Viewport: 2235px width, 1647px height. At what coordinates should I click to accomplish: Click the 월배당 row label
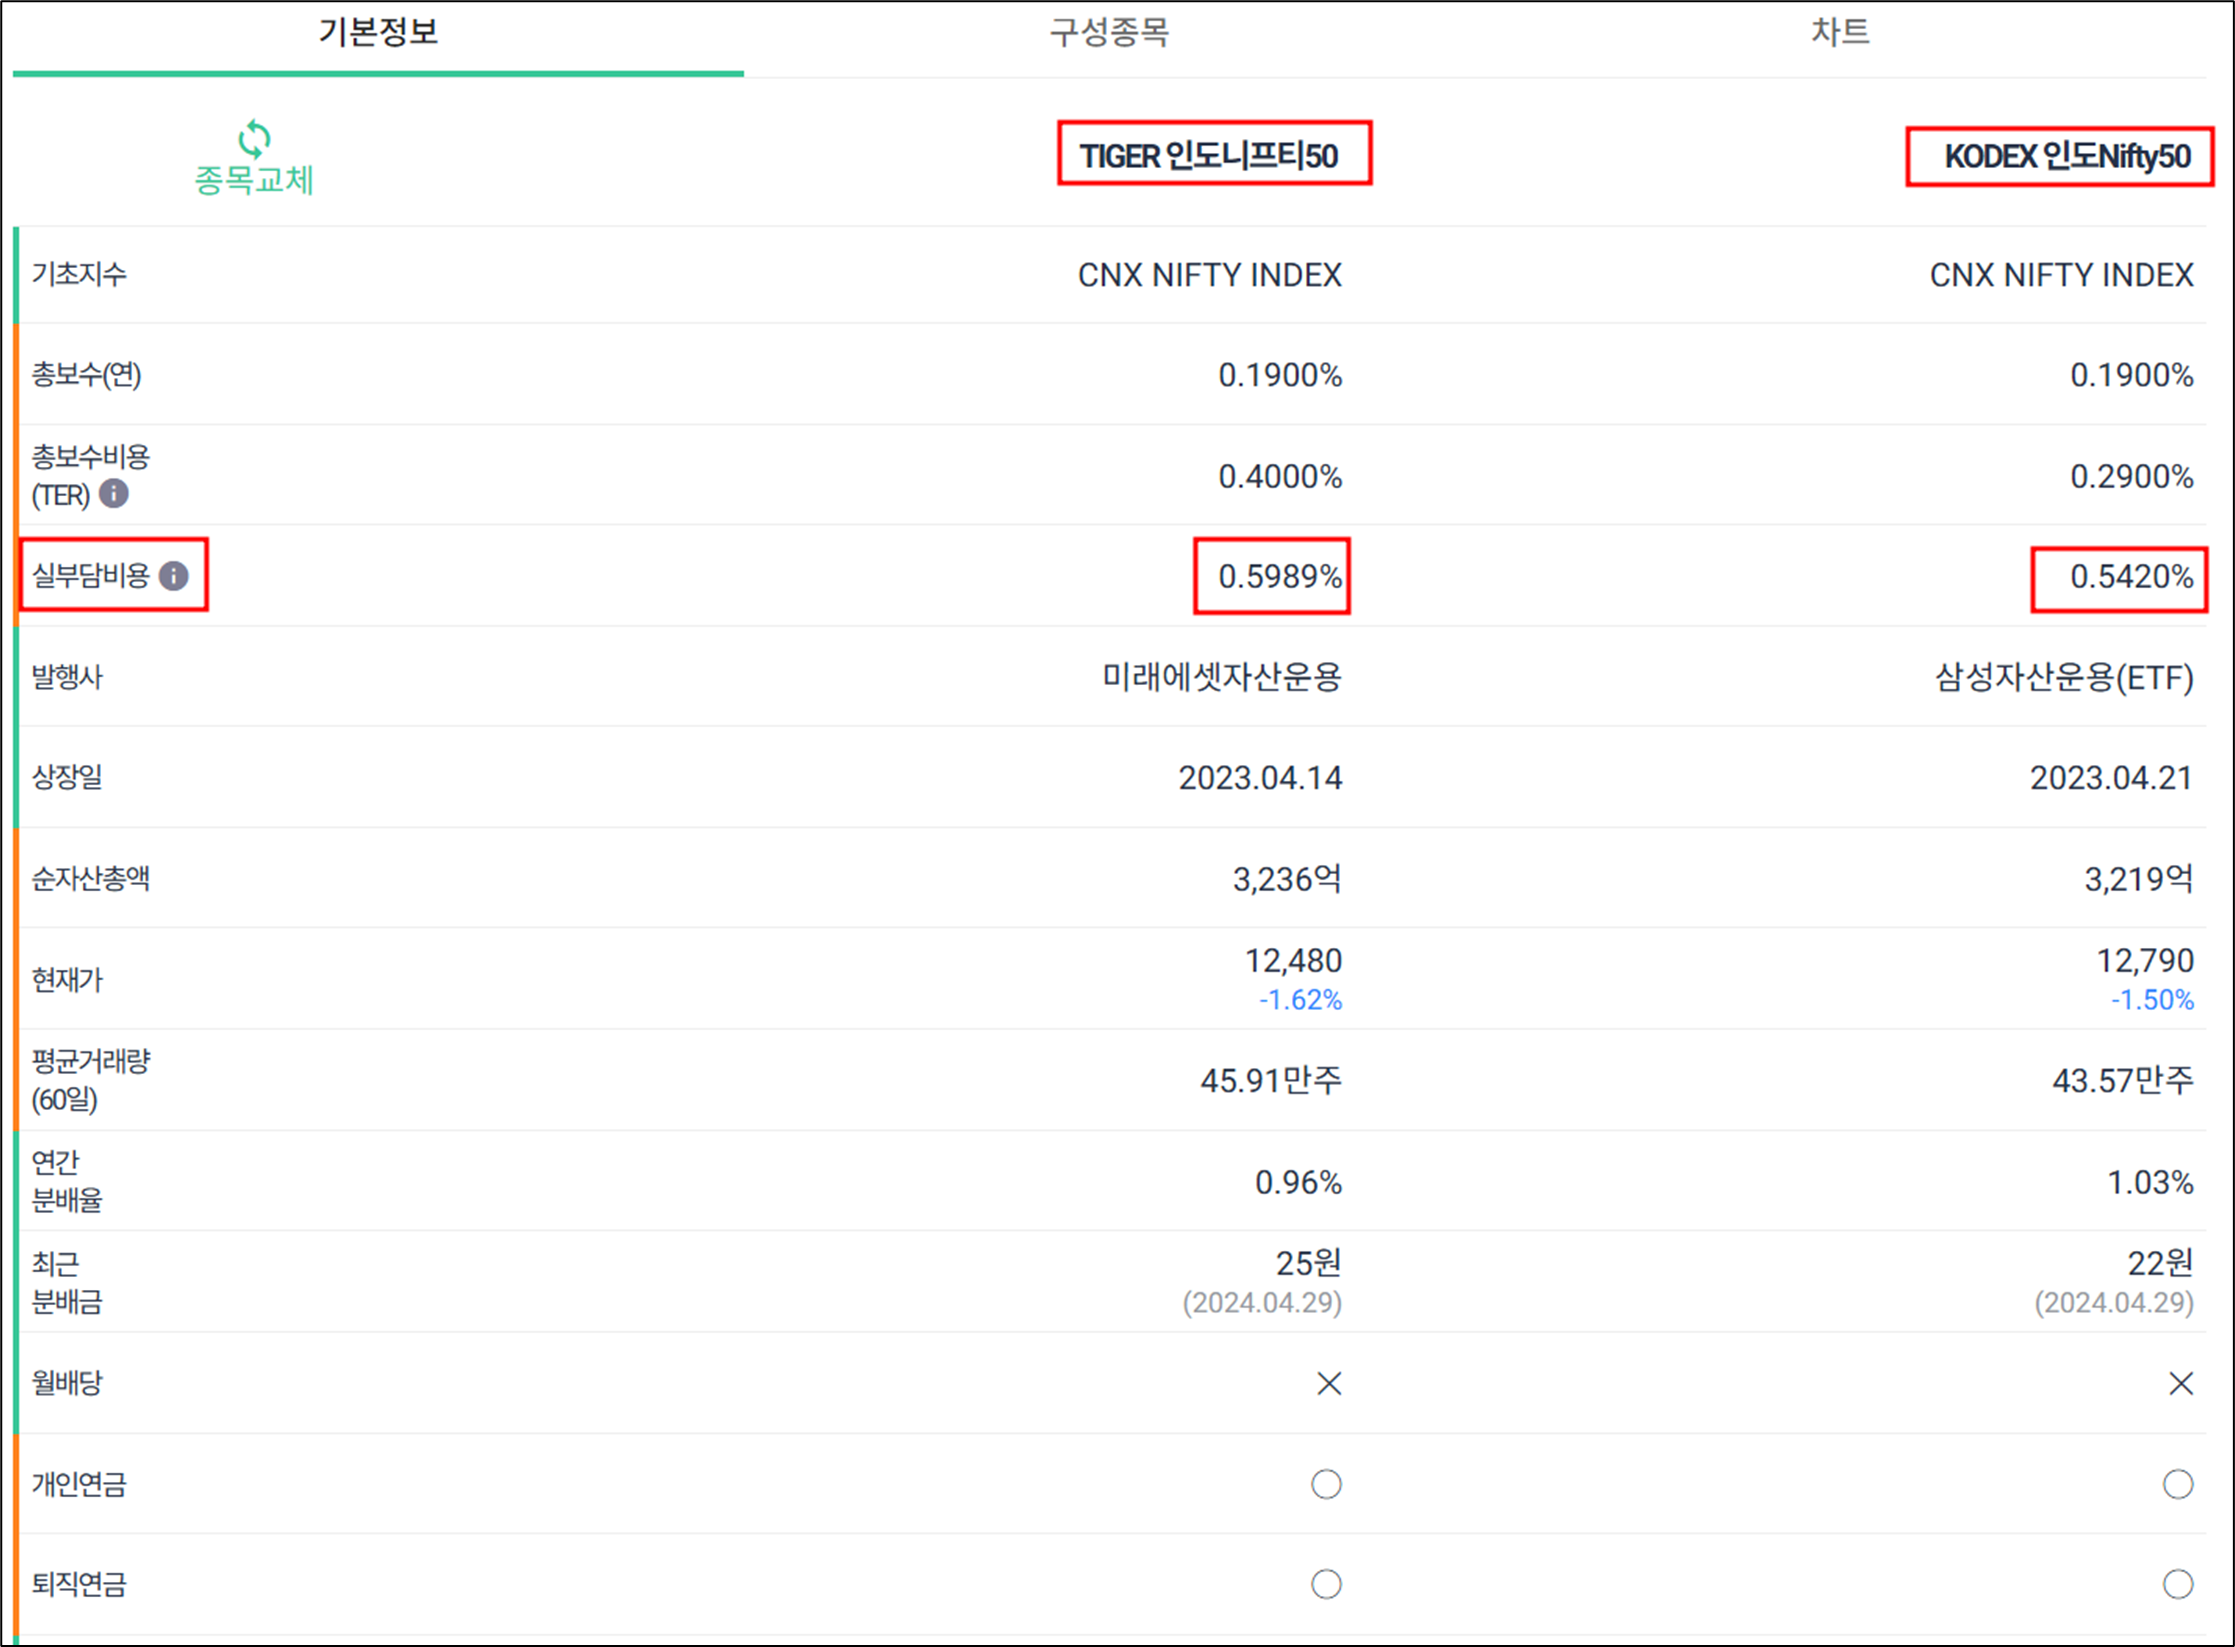pos(67,1383)
